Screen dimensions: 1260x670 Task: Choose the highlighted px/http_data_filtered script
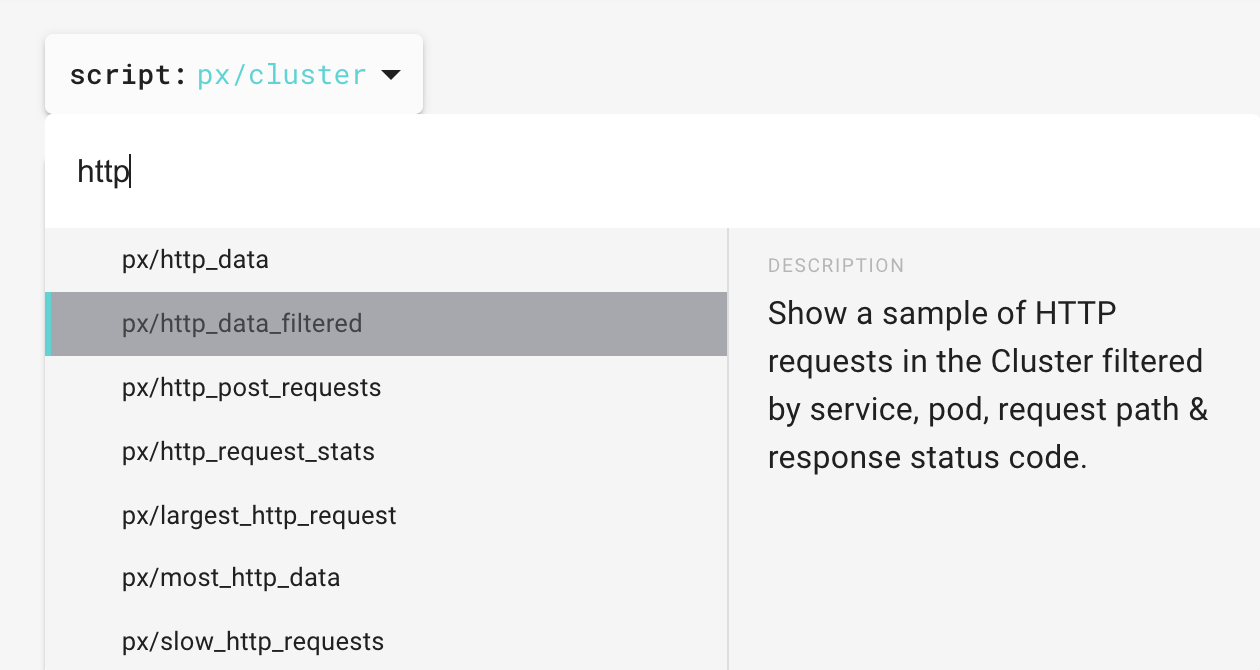[x=242, y=324]
